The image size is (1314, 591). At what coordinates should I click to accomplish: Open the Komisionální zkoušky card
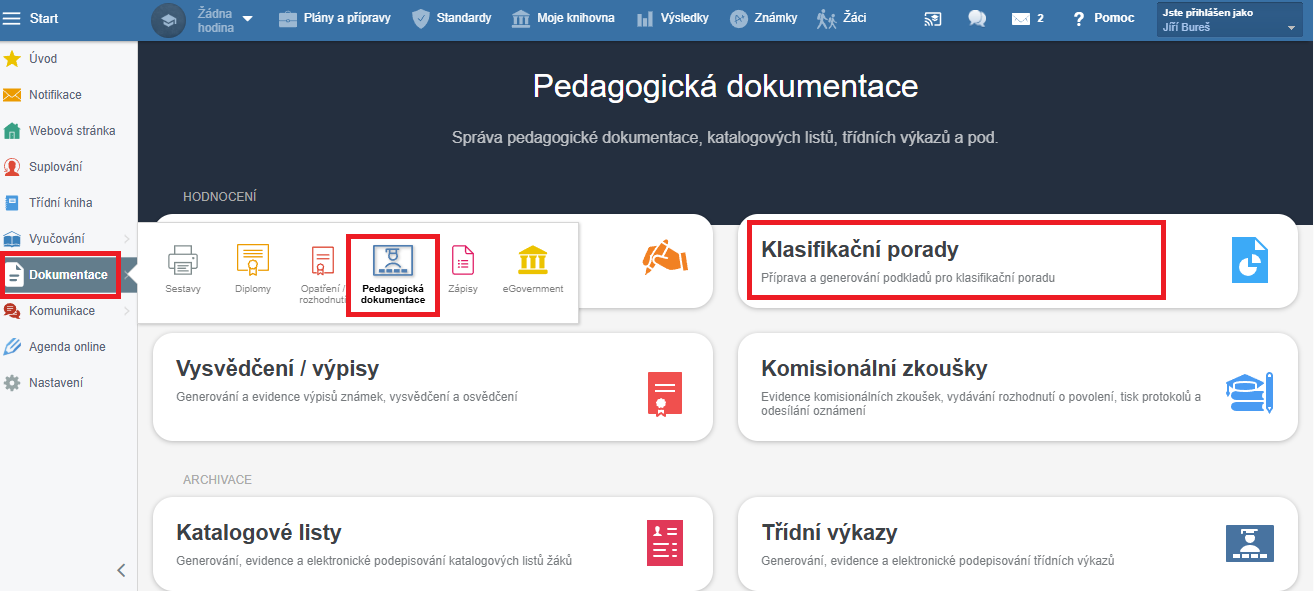[x=1018, y=387]
